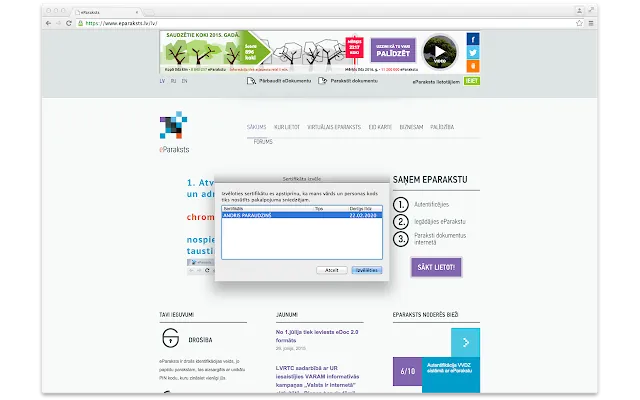Click the Pārbaudīt eDokumentu link text
Screen dimensions: 640x400
tap(285, 81)
